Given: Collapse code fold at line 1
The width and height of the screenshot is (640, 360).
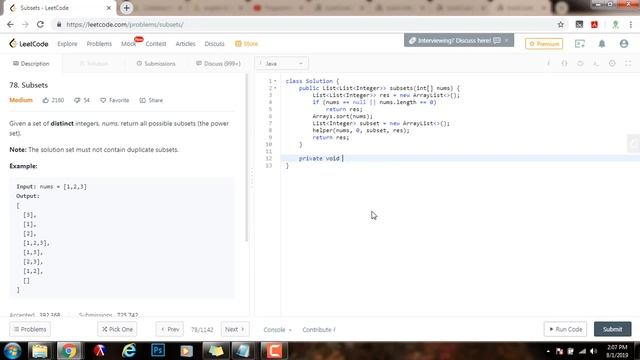Looking at the screenshot, I should 275,81.
